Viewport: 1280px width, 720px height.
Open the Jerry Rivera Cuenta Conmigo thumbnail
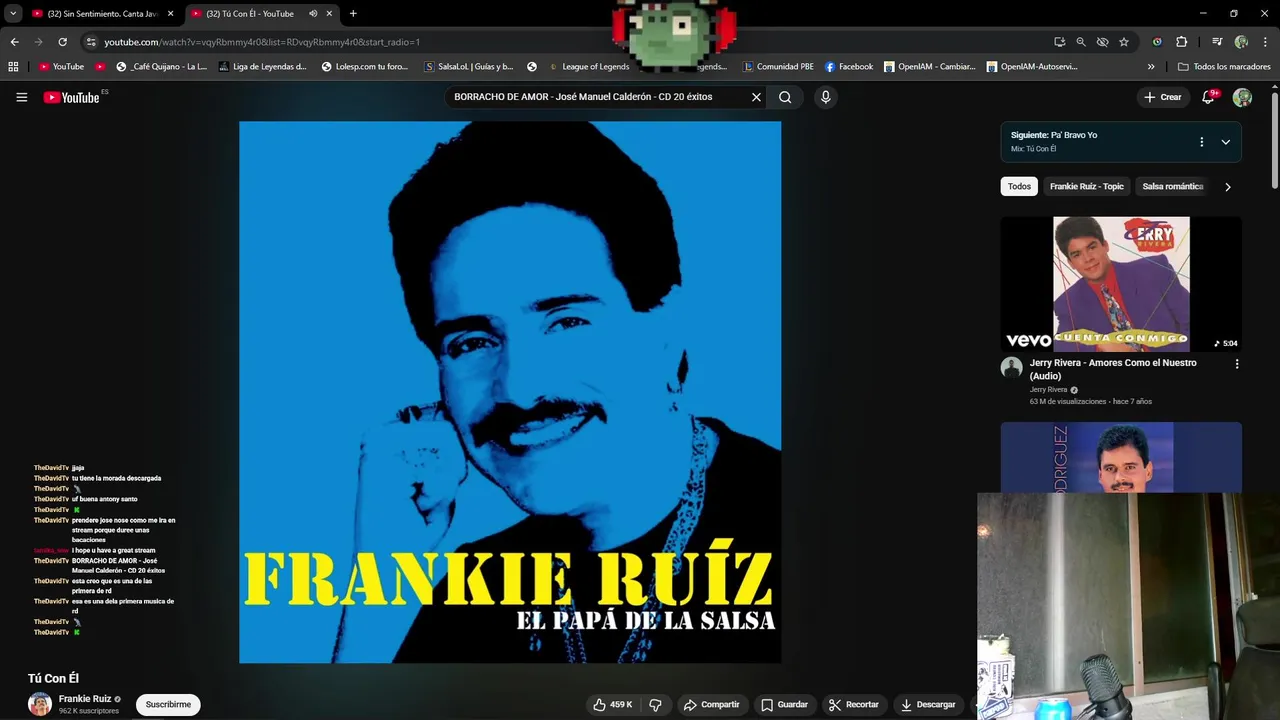click(x=1121, y=284)
